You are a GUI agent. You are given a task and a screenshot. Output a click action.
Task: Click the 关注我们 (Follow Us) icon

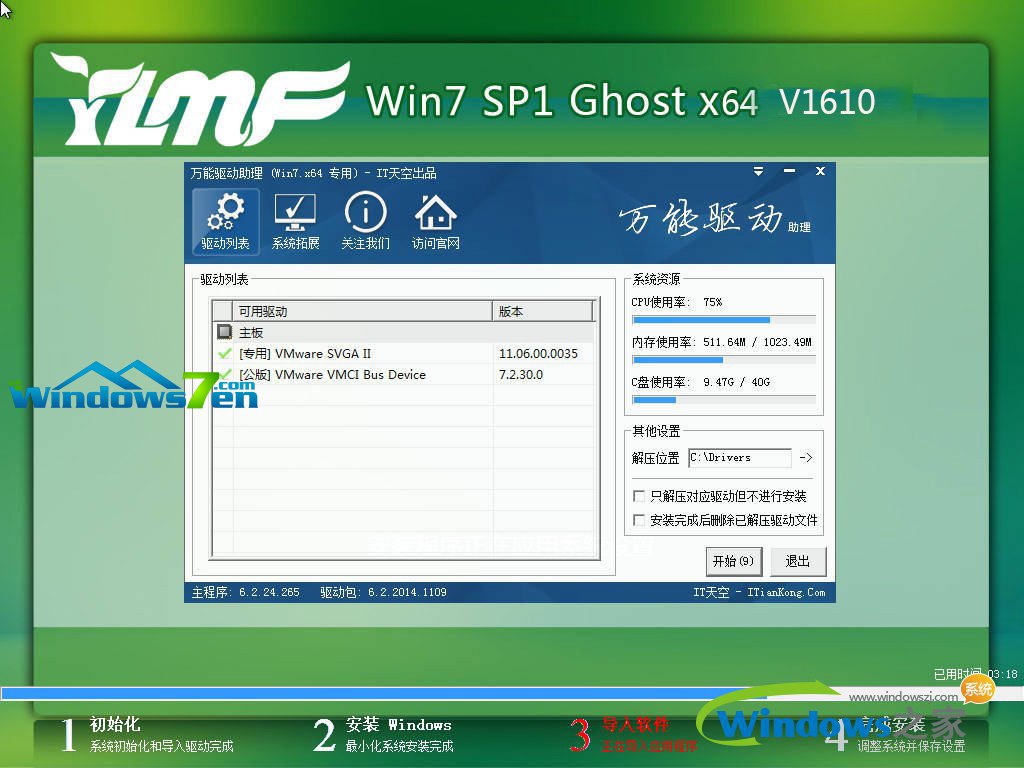pyautogui.click(x=365, y=221)
